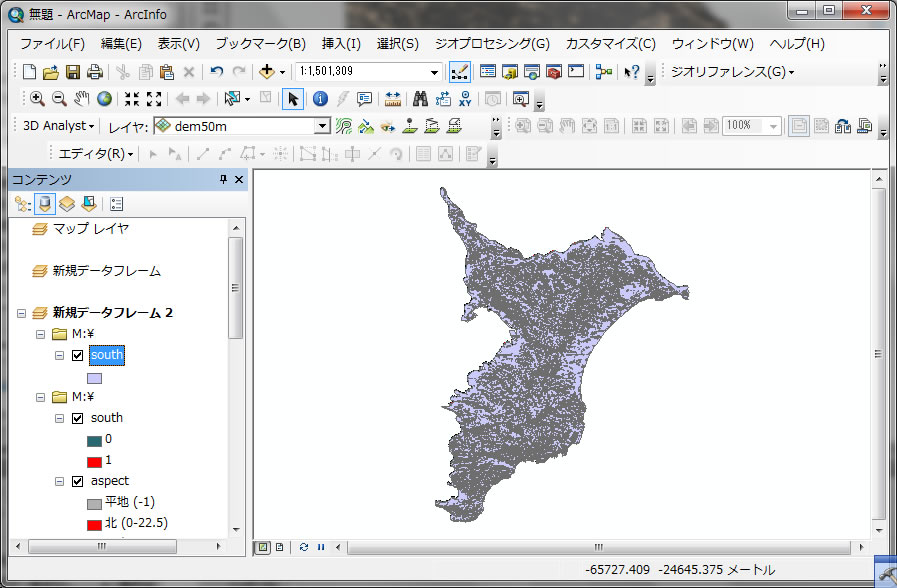Activate the Pan hand tool
Image resolution: width=897 pixels, height=588 pixels.
point(82,99)
